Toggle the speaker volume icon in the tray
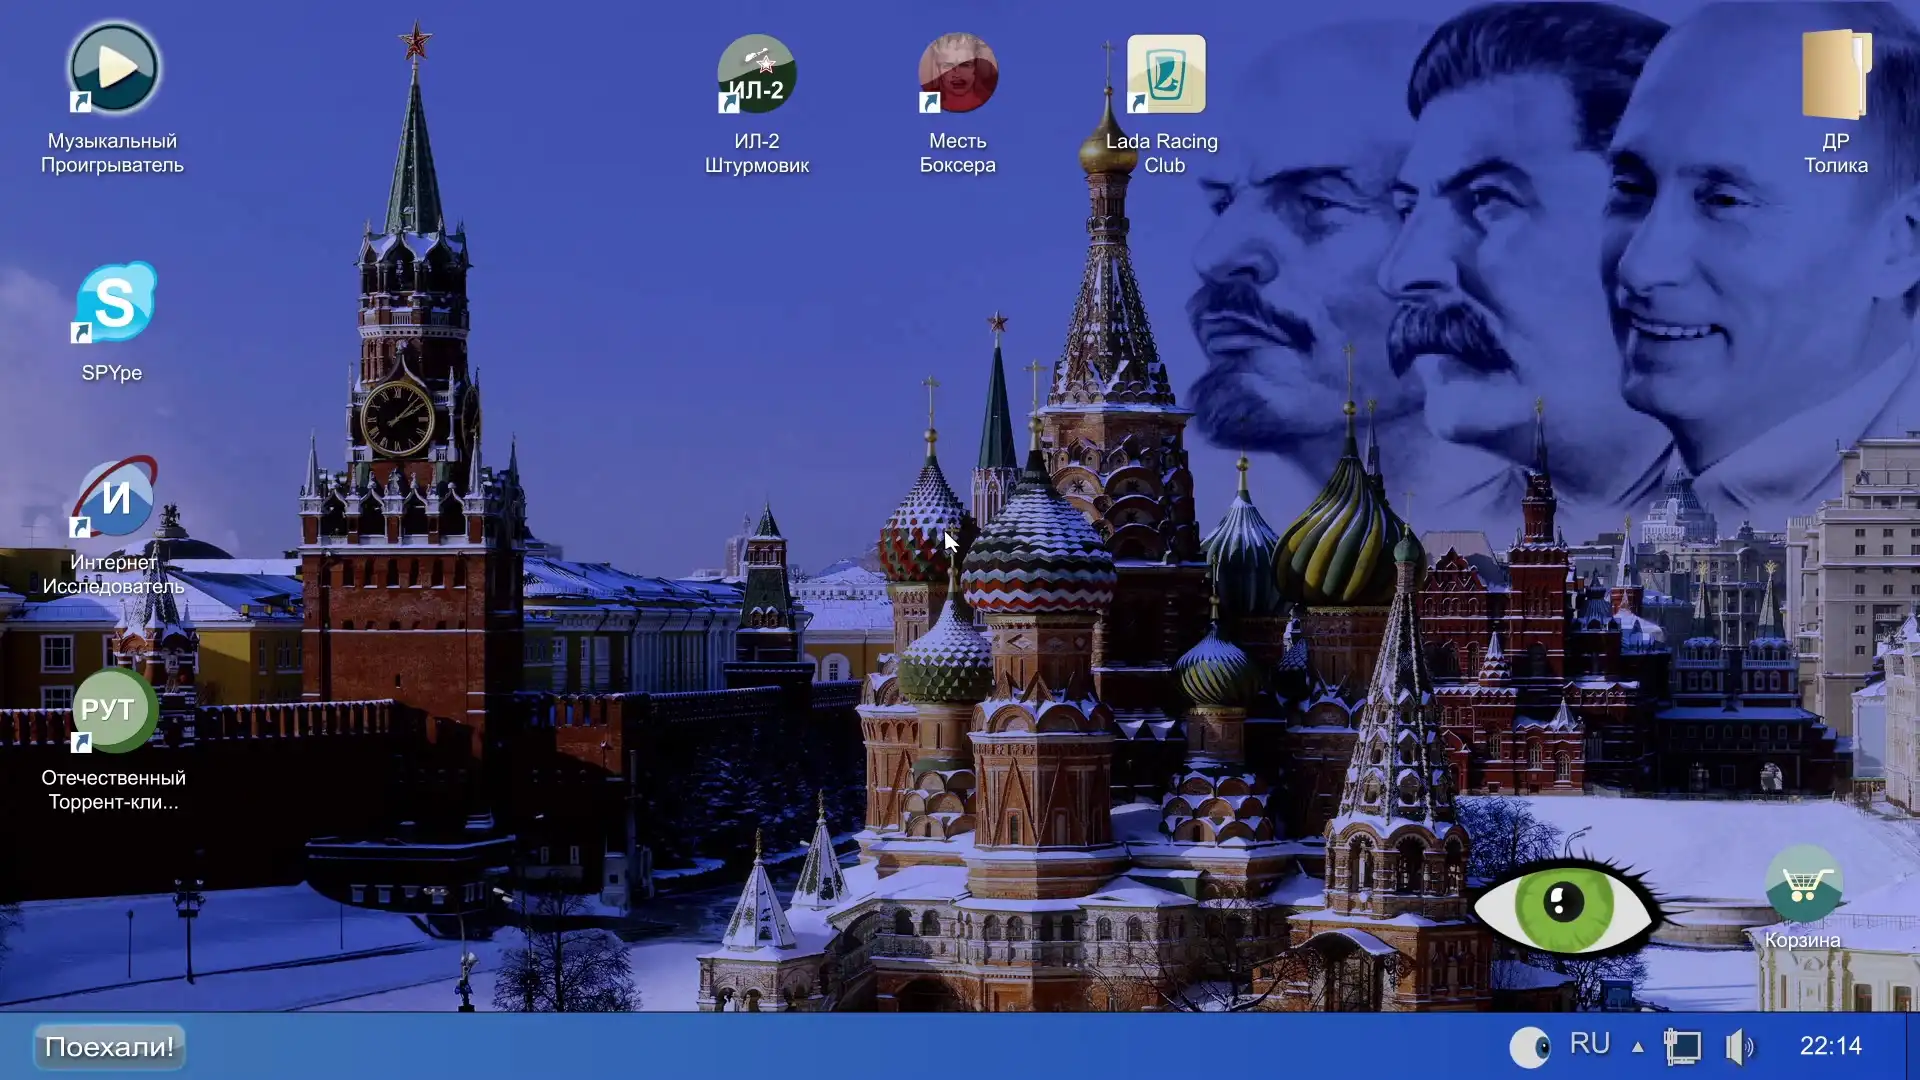Viewport: 1920px width, 1080px height. pyautogui.click(x=1739, y=1047)
